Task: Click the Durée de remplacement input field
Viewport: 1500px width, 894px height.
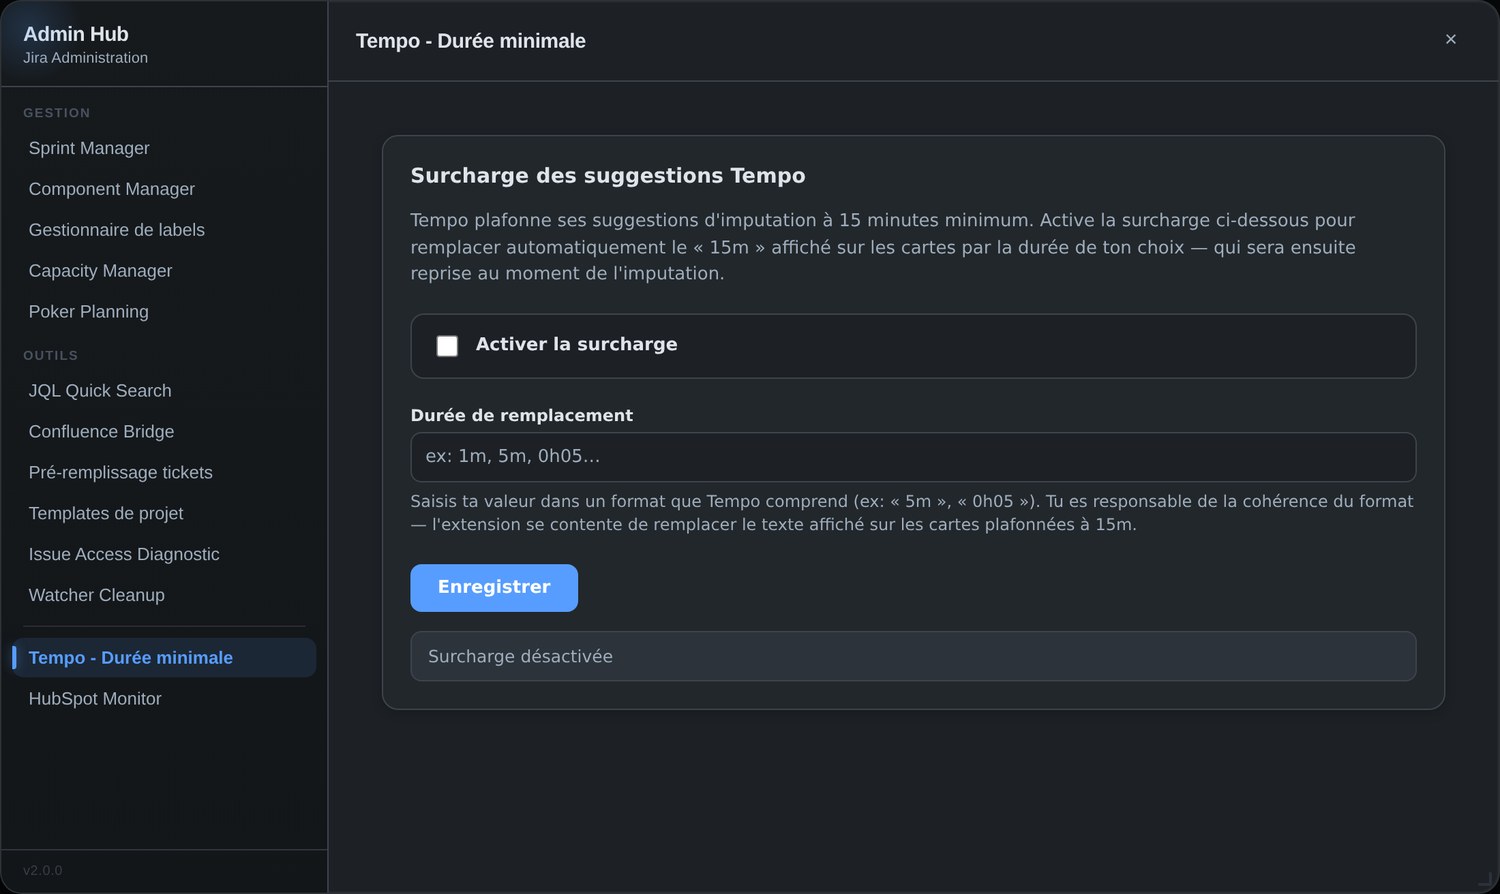Action: click(x=913, y=457)
